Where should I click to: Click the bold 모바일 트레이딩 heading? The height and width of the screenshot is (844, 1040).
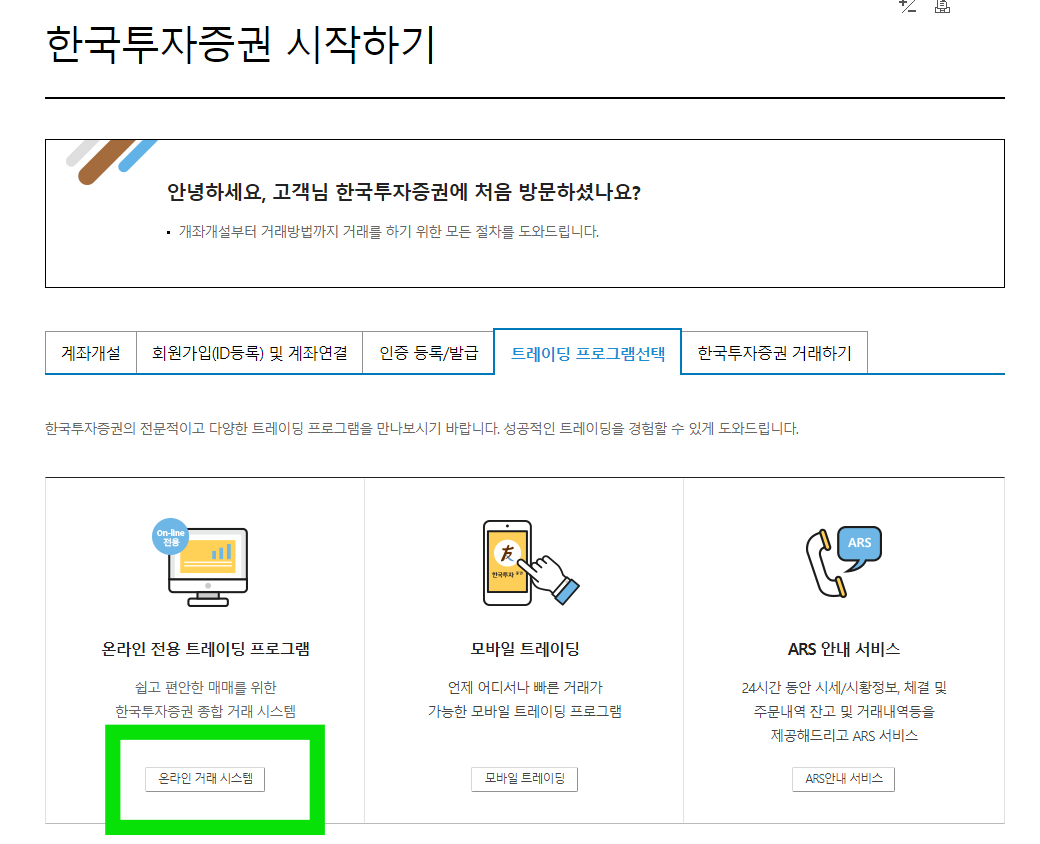tap(525, 649)
